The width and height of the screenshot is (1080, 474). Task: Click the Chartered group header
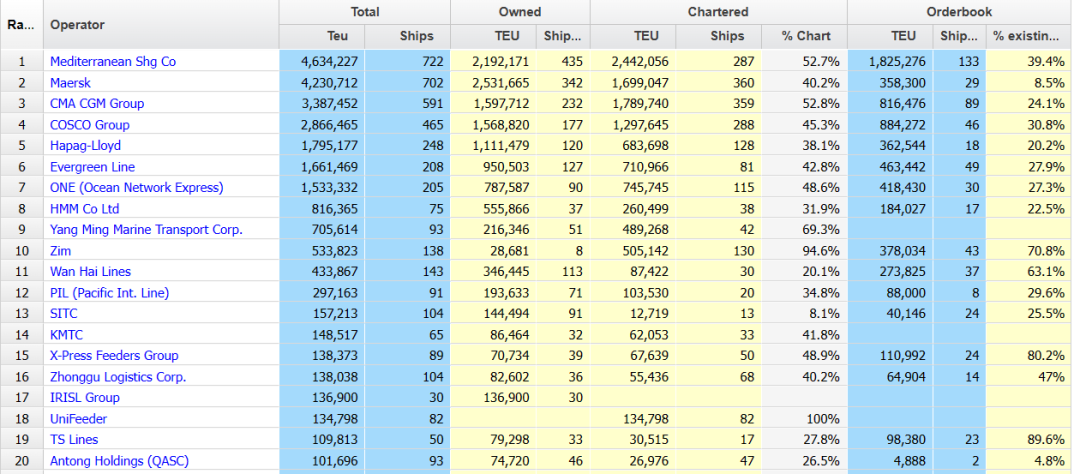tap(718, 12)
